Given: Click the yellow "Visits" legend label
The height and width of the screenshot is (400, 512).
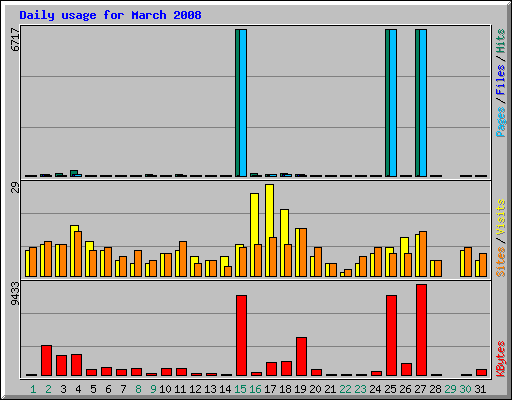Looking at the screenshot, I should pos(500,217).
